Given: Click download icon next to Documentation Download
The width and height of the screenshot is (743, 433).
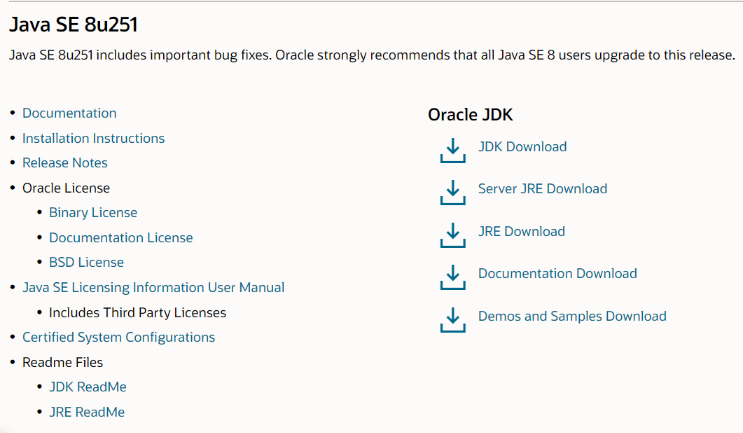Looking at the screenshot, I should click(x=453, y=276).
